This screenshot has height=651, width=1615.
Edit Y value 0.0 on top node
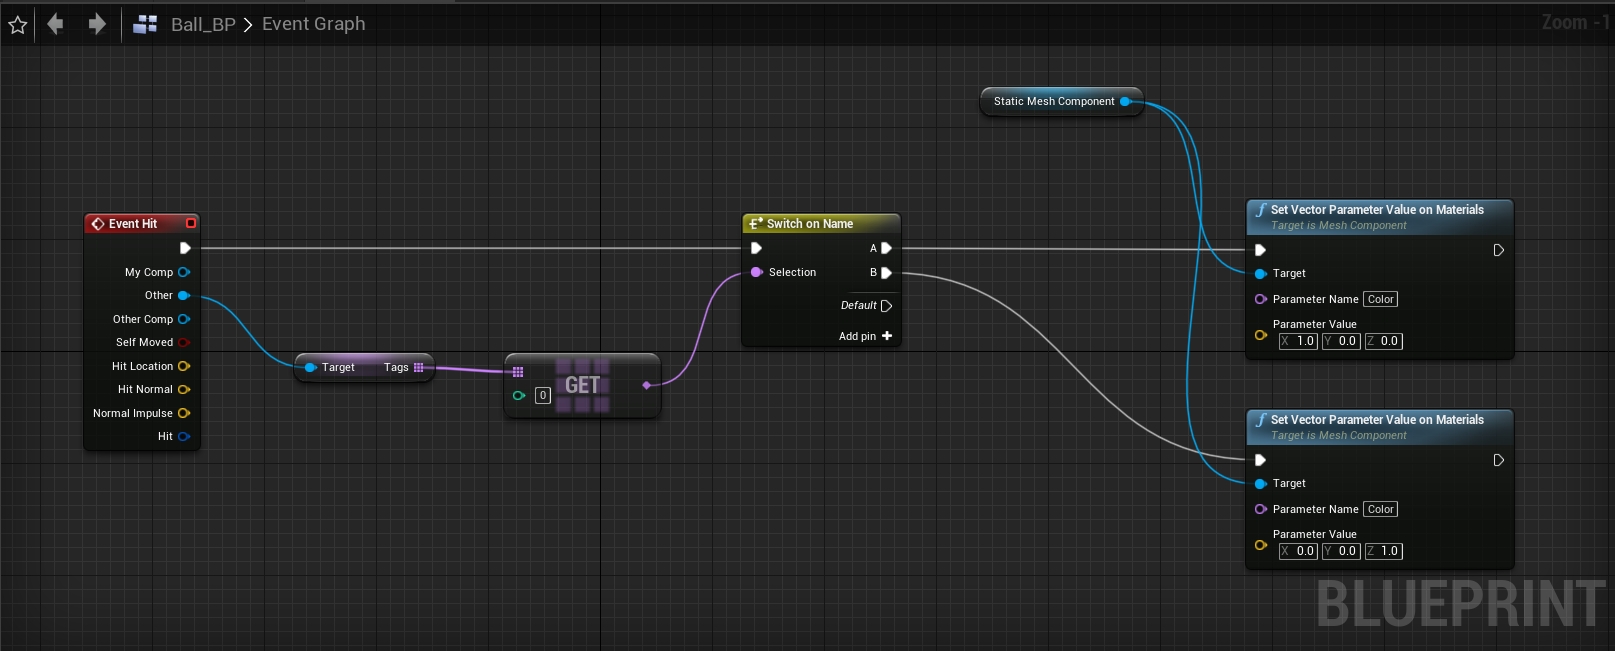[1340, 341]
